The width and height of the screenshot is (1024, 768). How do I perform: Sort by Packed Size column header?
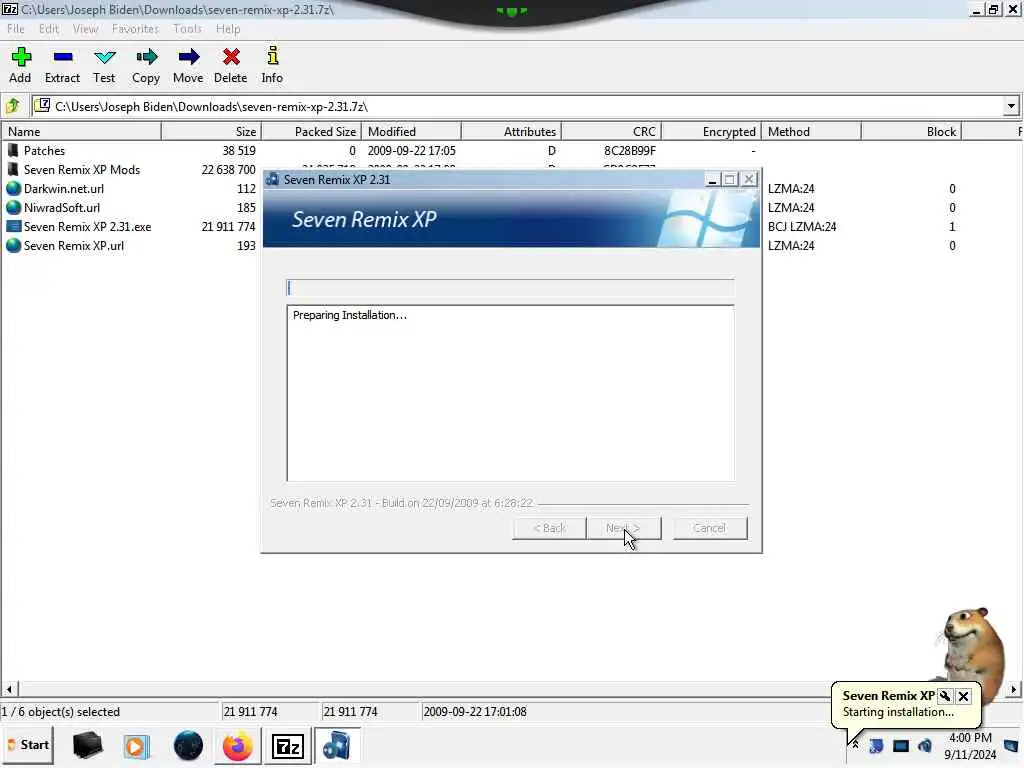[312, 131]
